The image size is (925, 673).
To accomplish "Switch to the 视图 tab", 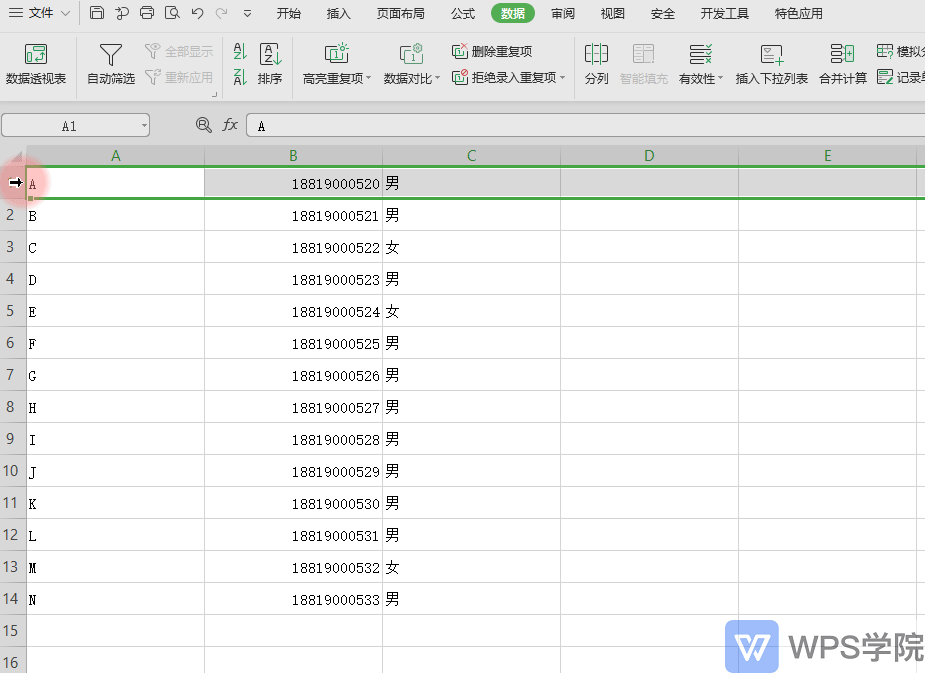I will point(612,13).
